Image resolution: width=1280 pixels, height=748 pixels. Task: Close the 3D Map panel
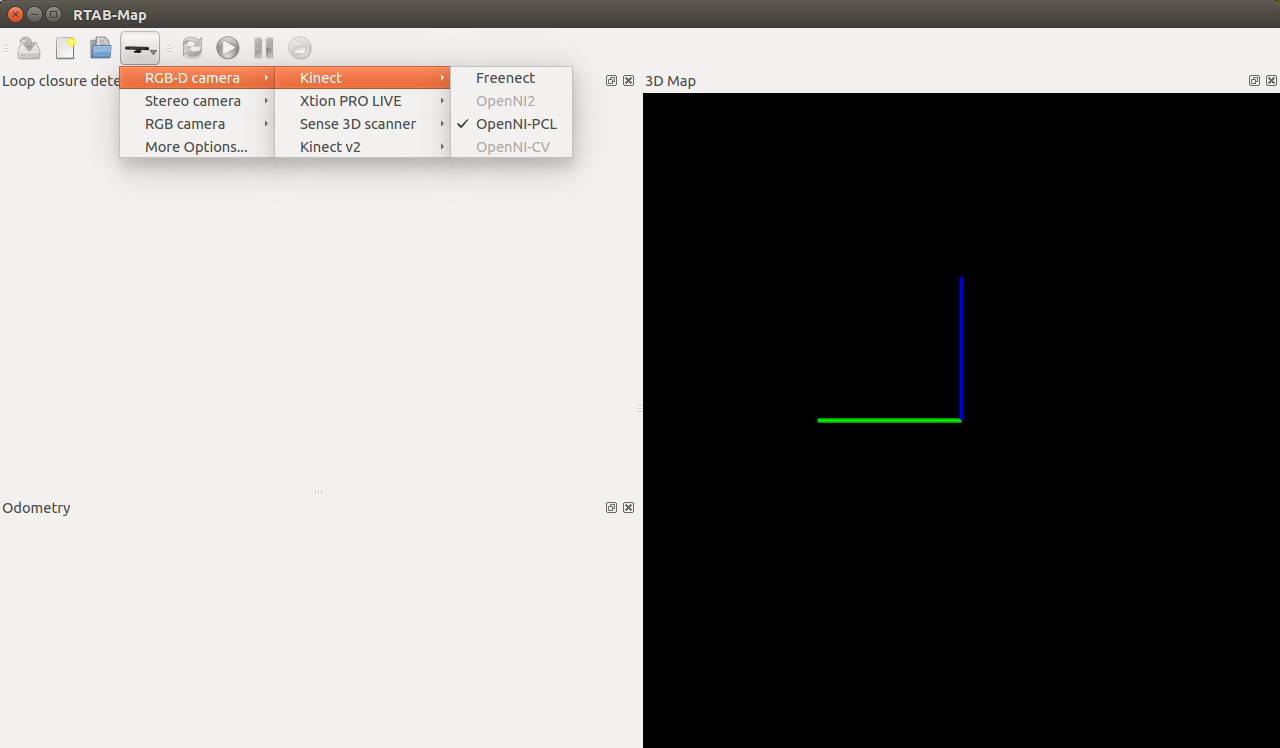pyautogui.click(x=1271, y=81)
